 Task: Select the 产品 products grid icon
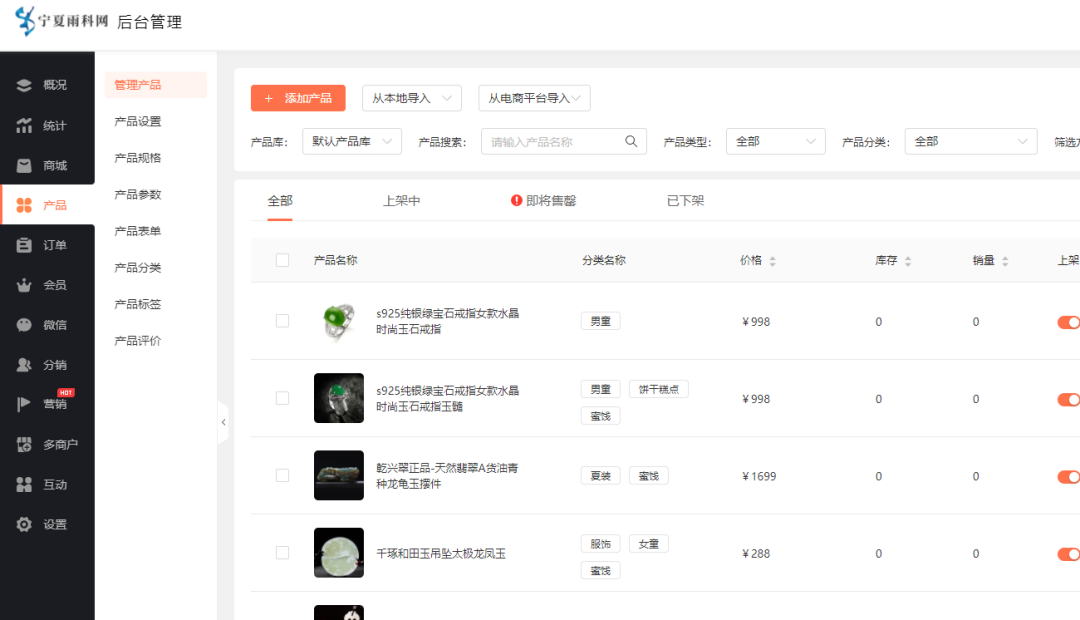(x=24, y=205)
